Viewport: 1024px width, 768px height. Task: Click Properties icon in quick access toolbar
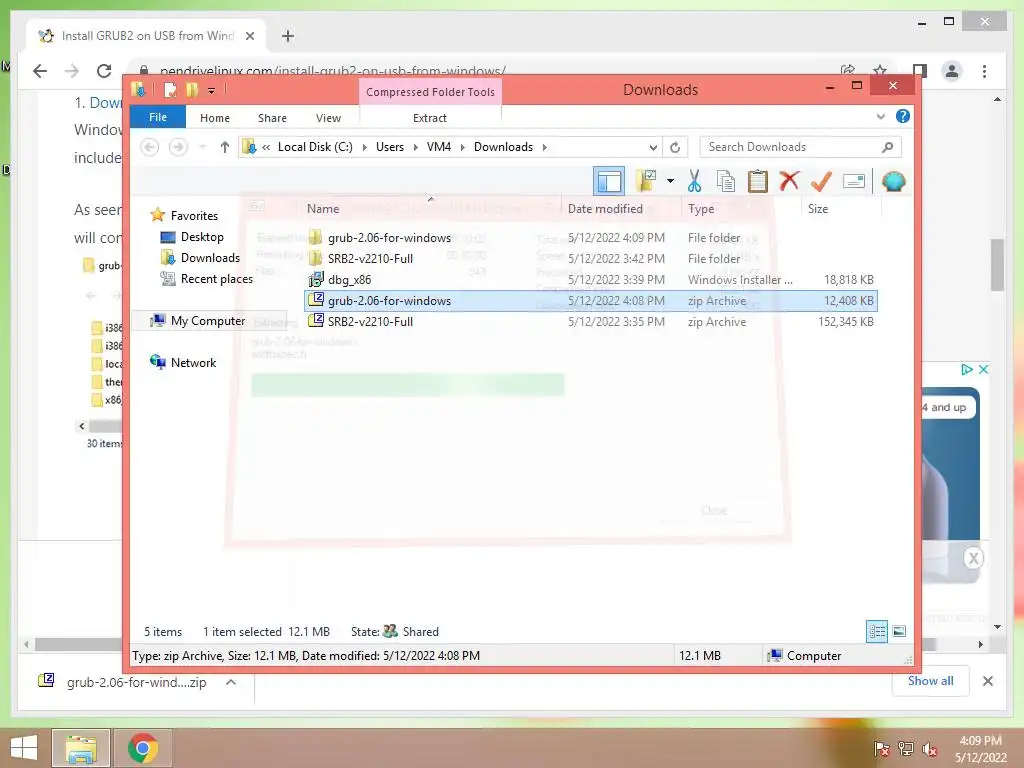pyautogui.click(x=170, y=90)
